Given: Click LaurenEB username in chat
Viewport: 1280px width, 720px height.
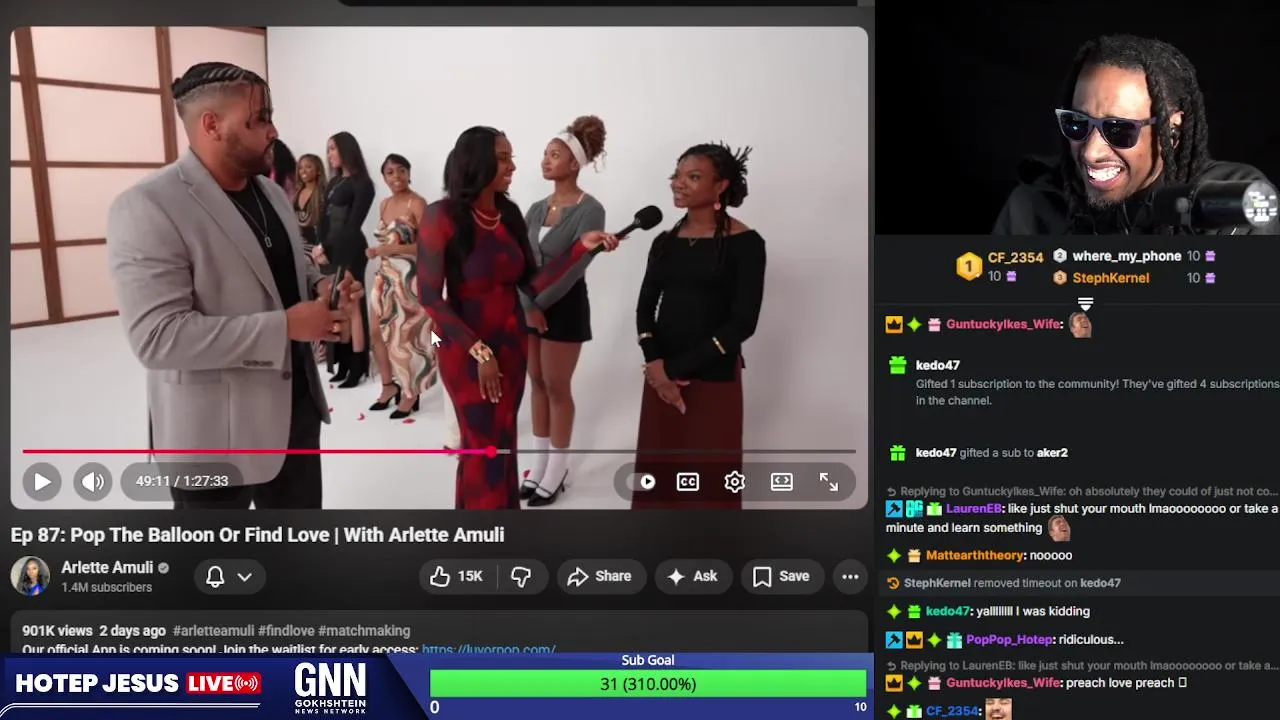Looking at the screenshot, I should pyautogui.click(x=973, y=509).
